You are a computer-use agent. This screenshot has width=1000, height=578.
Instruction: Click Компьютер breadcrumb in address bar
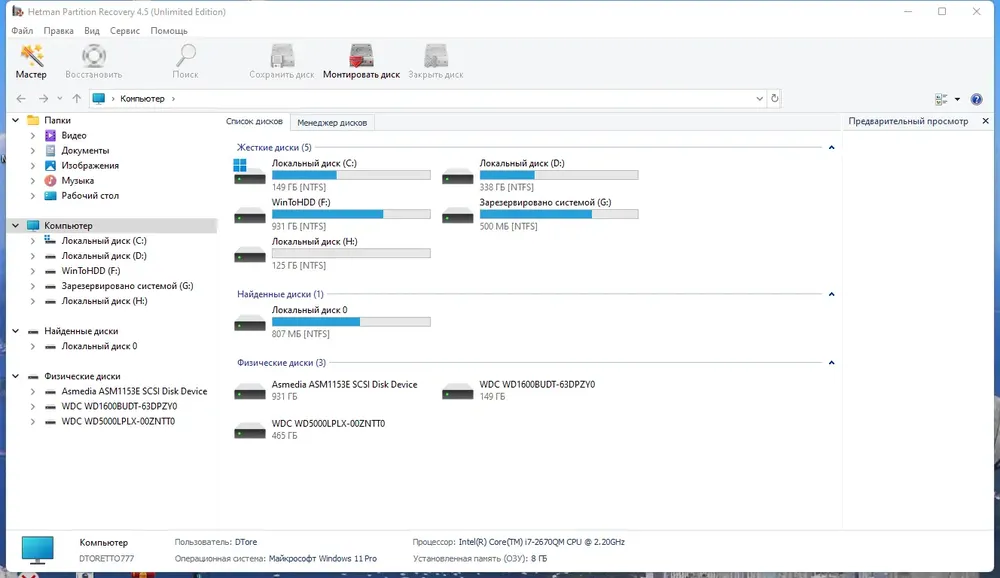(142, 99)
